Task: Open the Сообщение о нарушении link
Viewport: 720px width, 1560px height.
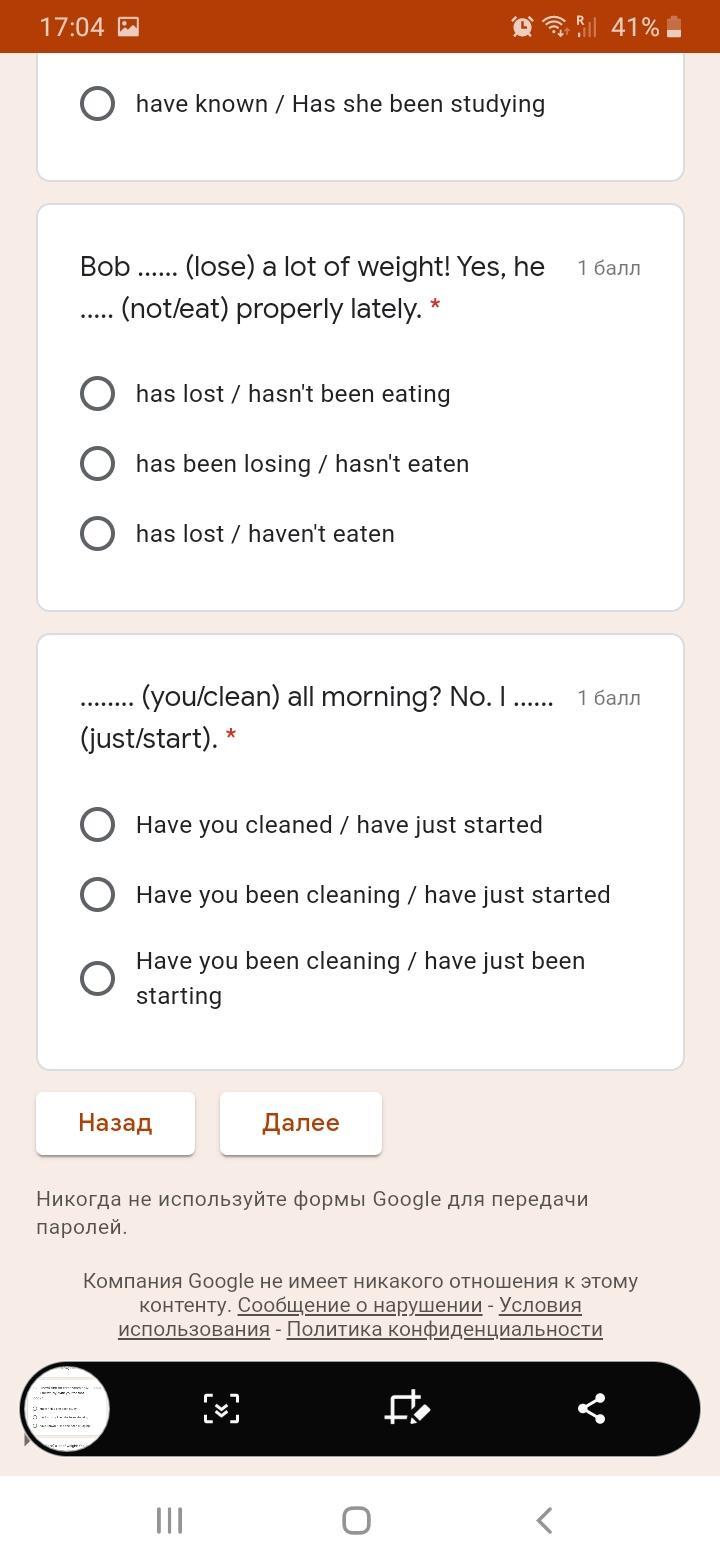Action: coord(360,1305)
